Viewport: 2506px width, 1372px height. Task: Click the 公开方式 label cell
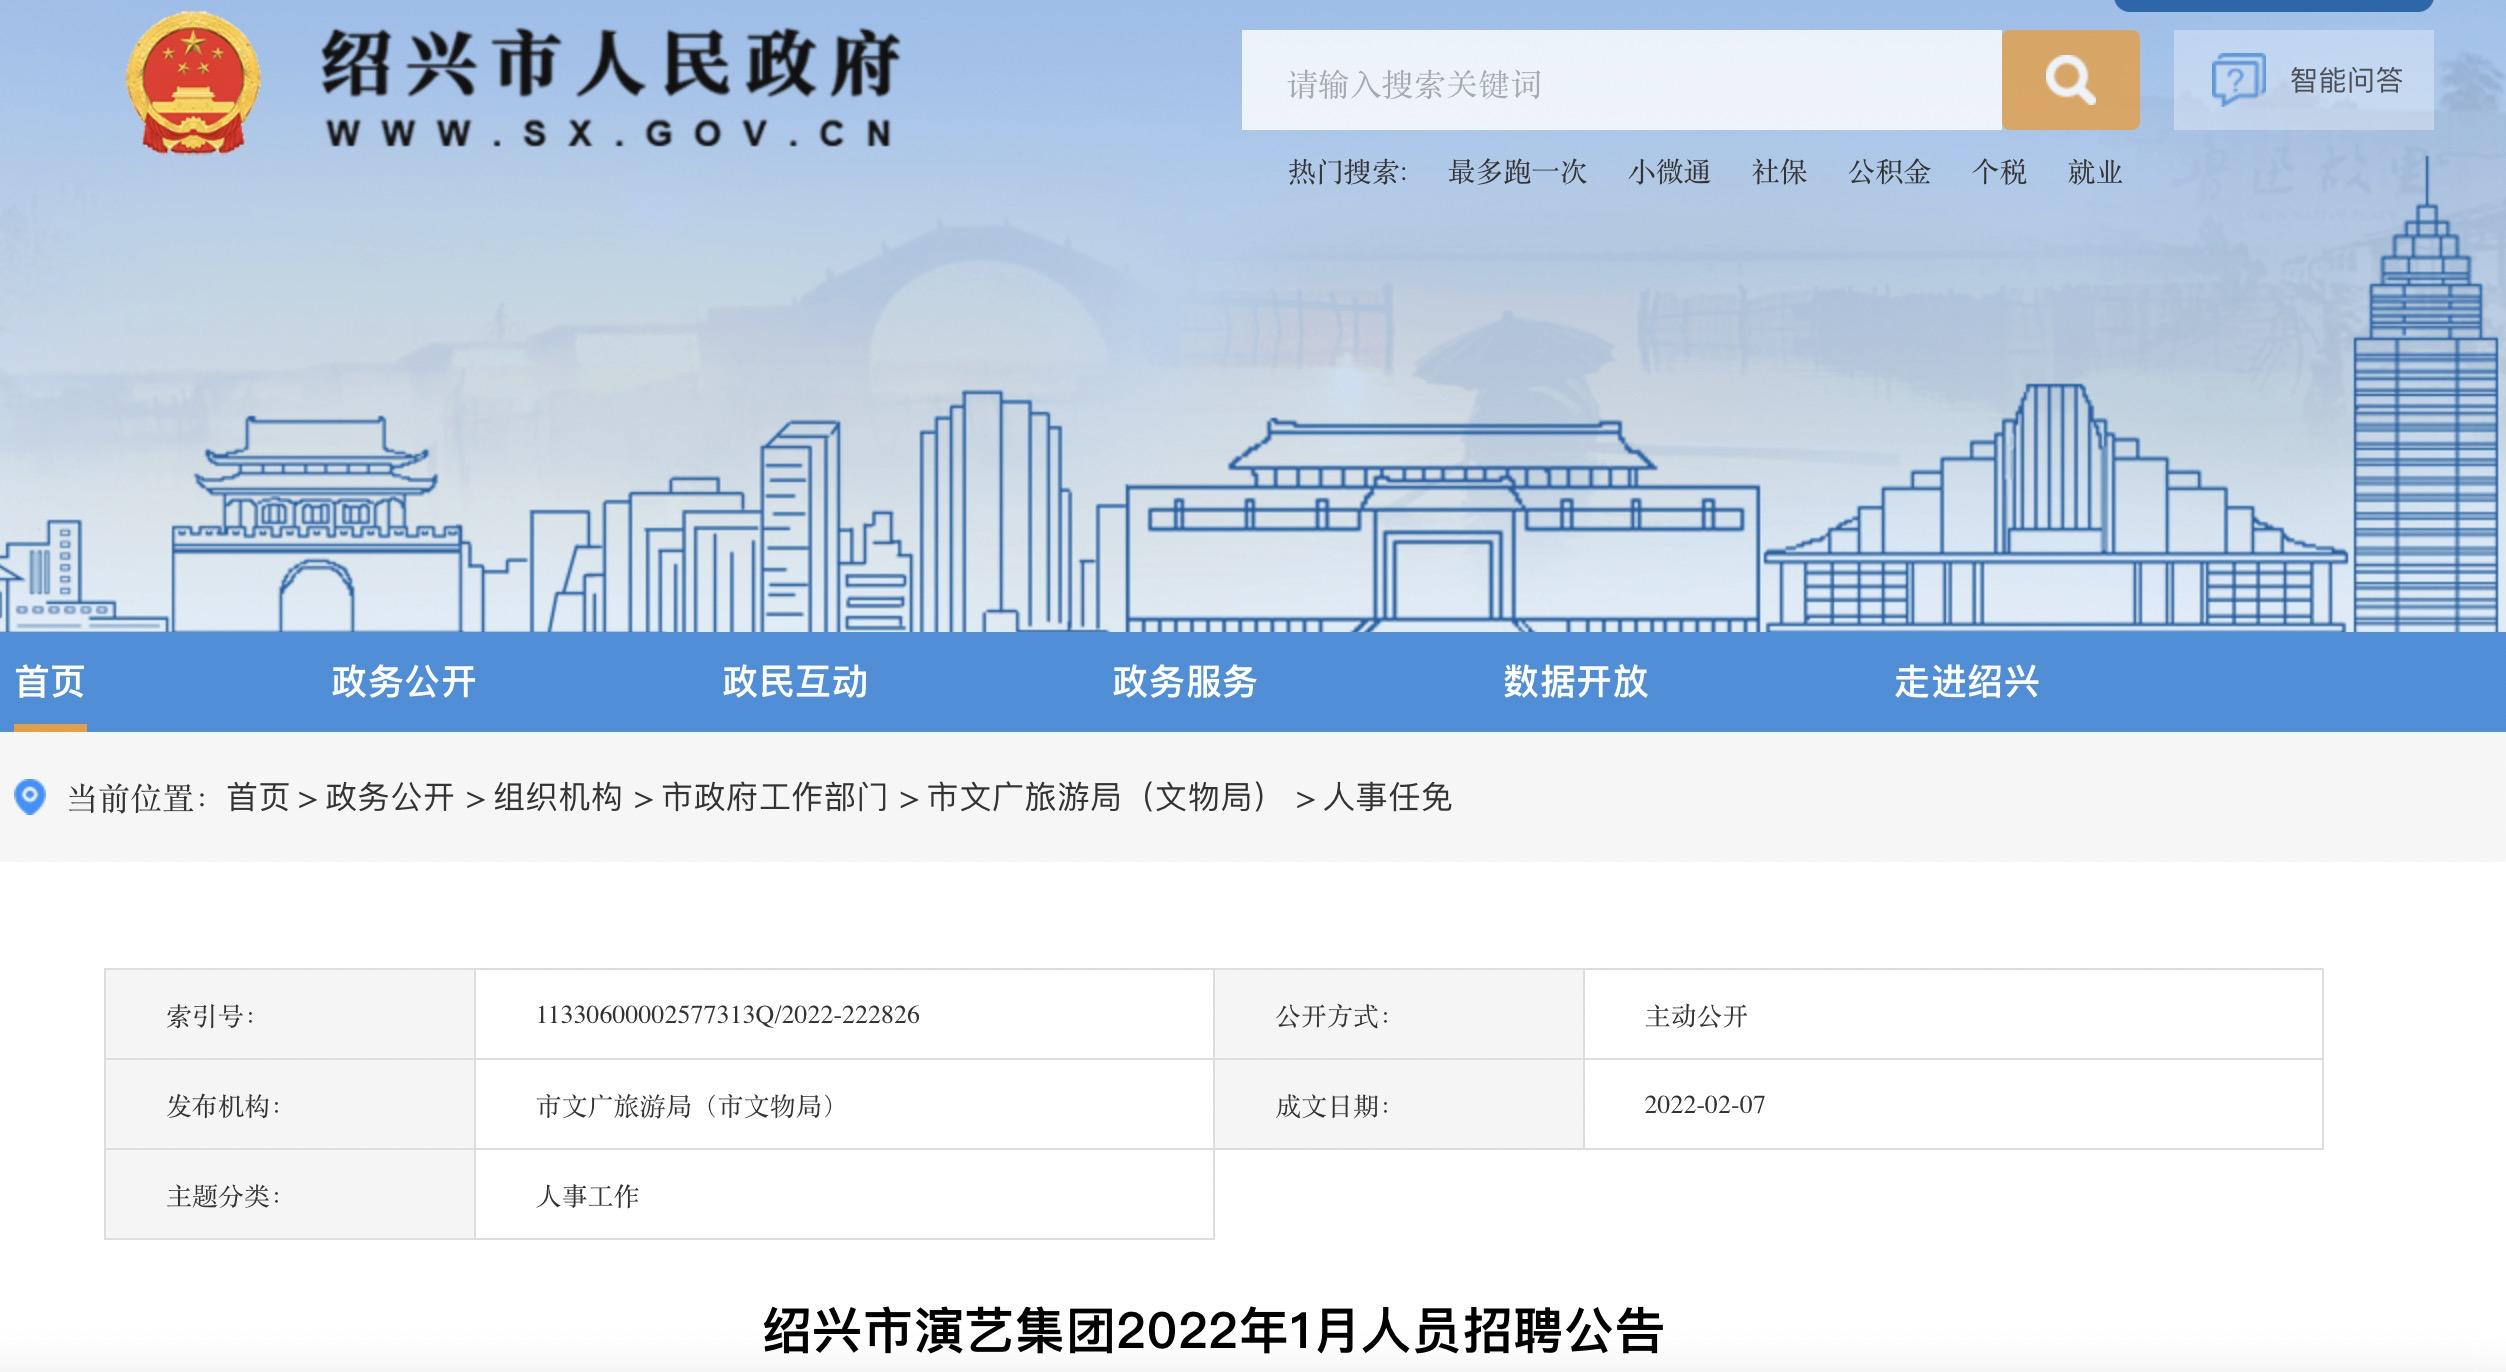pyautogui.click(x=1399, y=1015)
